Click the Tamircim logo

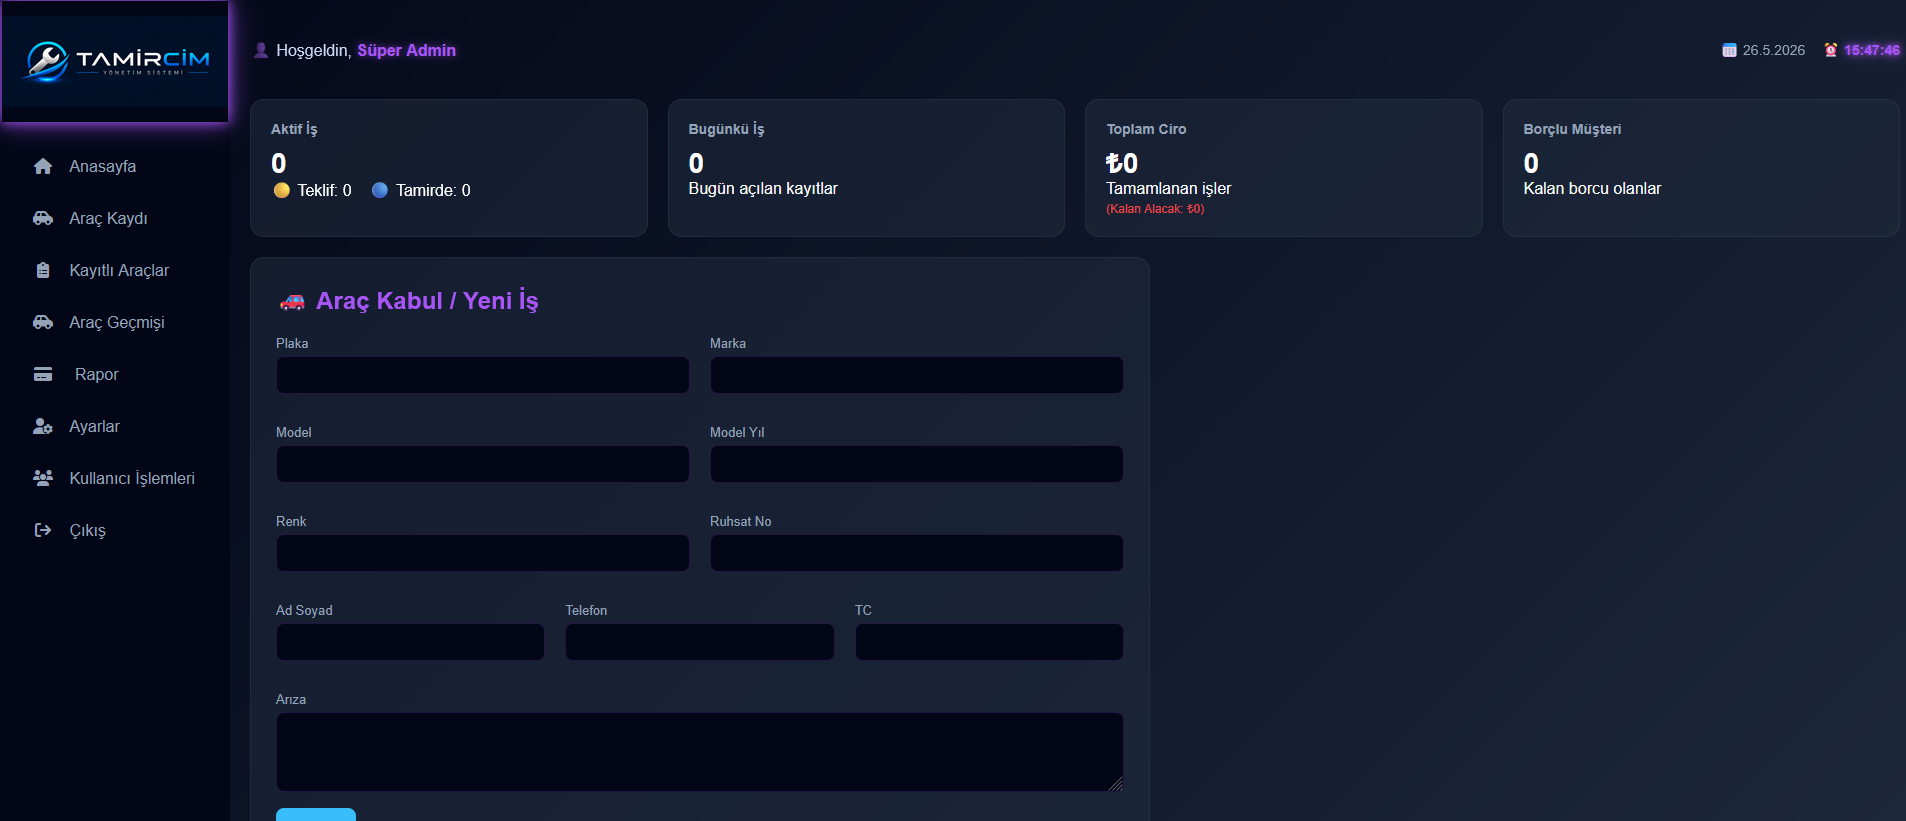click(115, 61)
